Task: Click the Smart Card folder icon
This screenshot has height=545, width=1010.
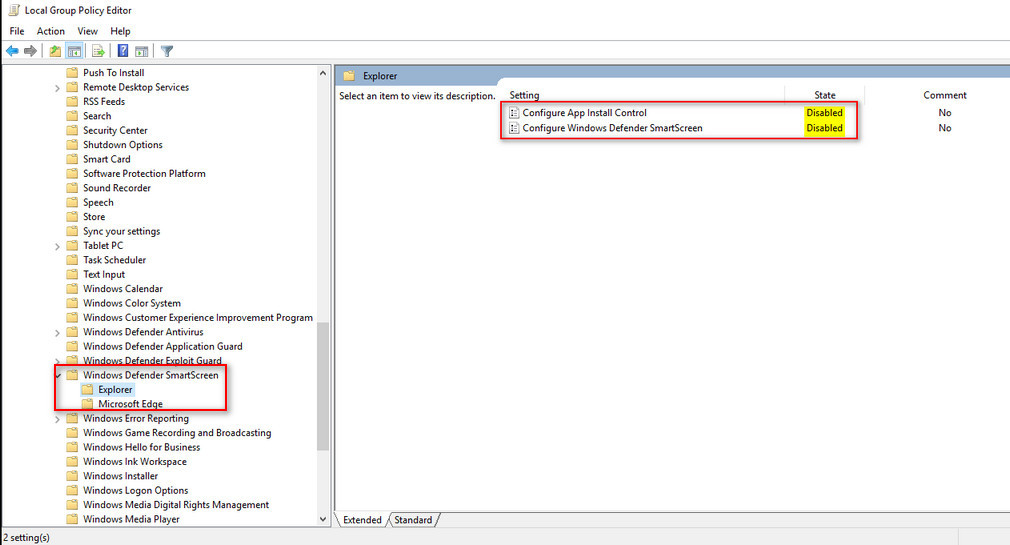Action: [x=72, y=159]
